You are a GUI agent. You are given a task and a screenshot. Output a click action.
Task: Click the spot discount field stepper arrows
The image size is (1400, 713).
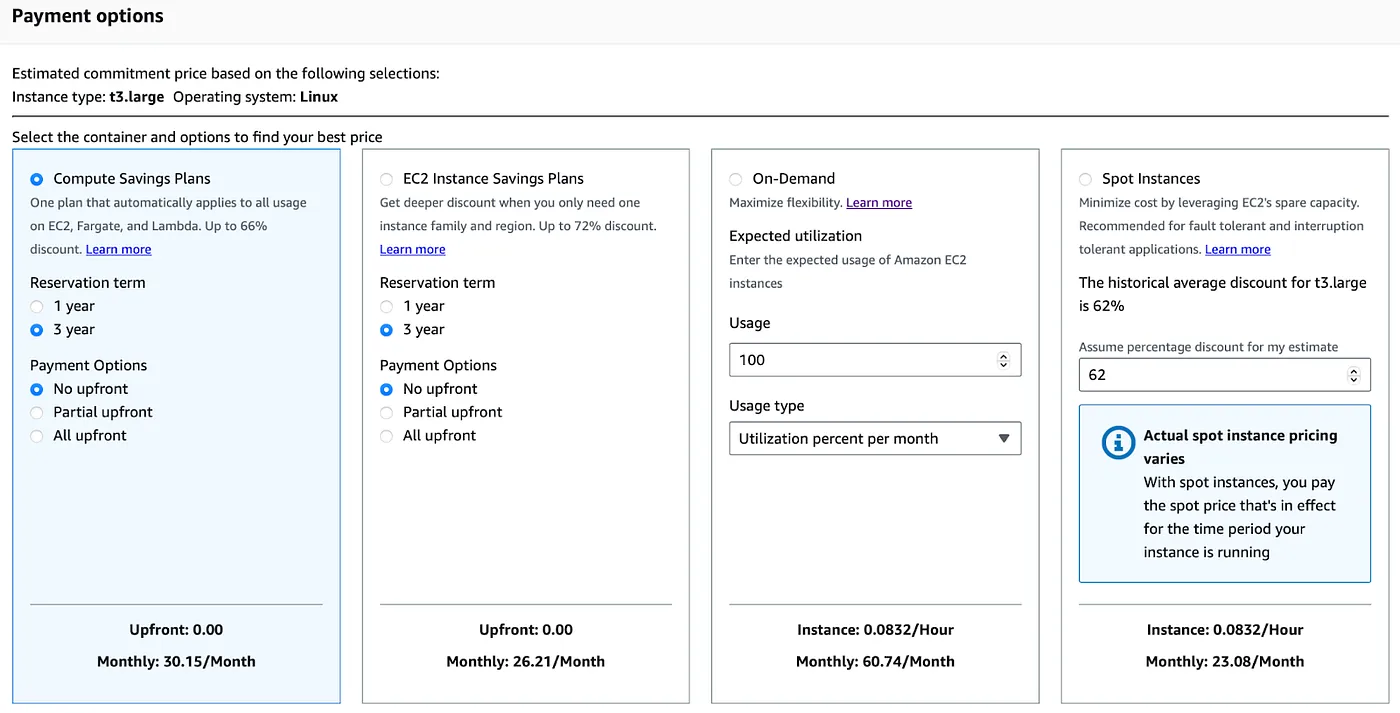(x=1354, y=375)
